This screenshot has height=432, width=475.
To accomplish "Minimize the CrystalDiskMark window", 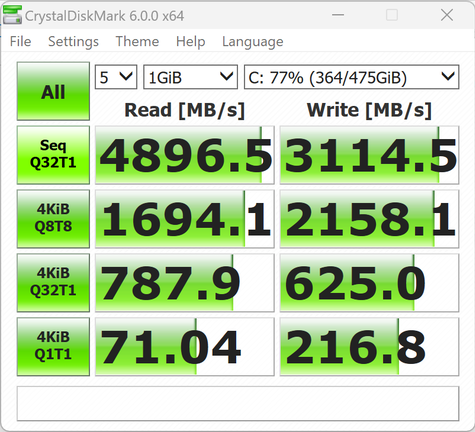I will (338, 15).
